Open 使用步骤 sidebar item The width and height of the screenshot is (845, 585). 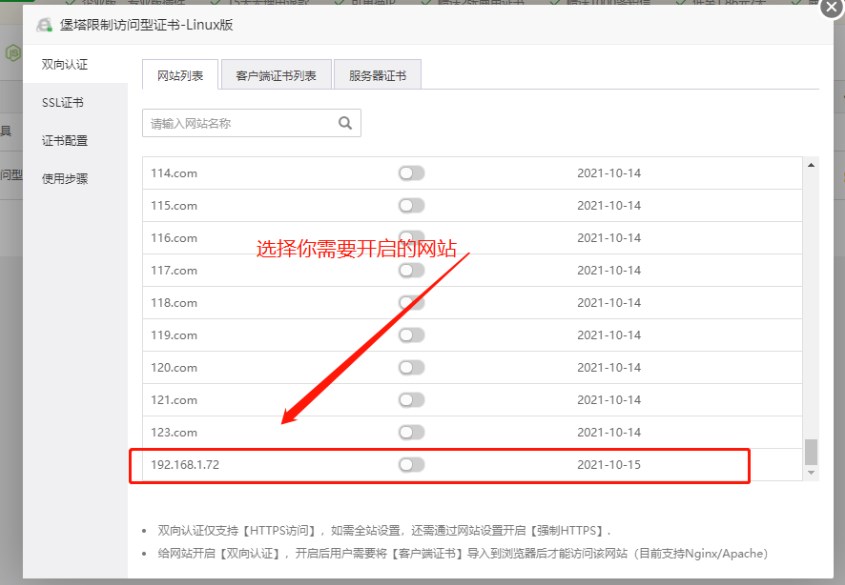65,179
